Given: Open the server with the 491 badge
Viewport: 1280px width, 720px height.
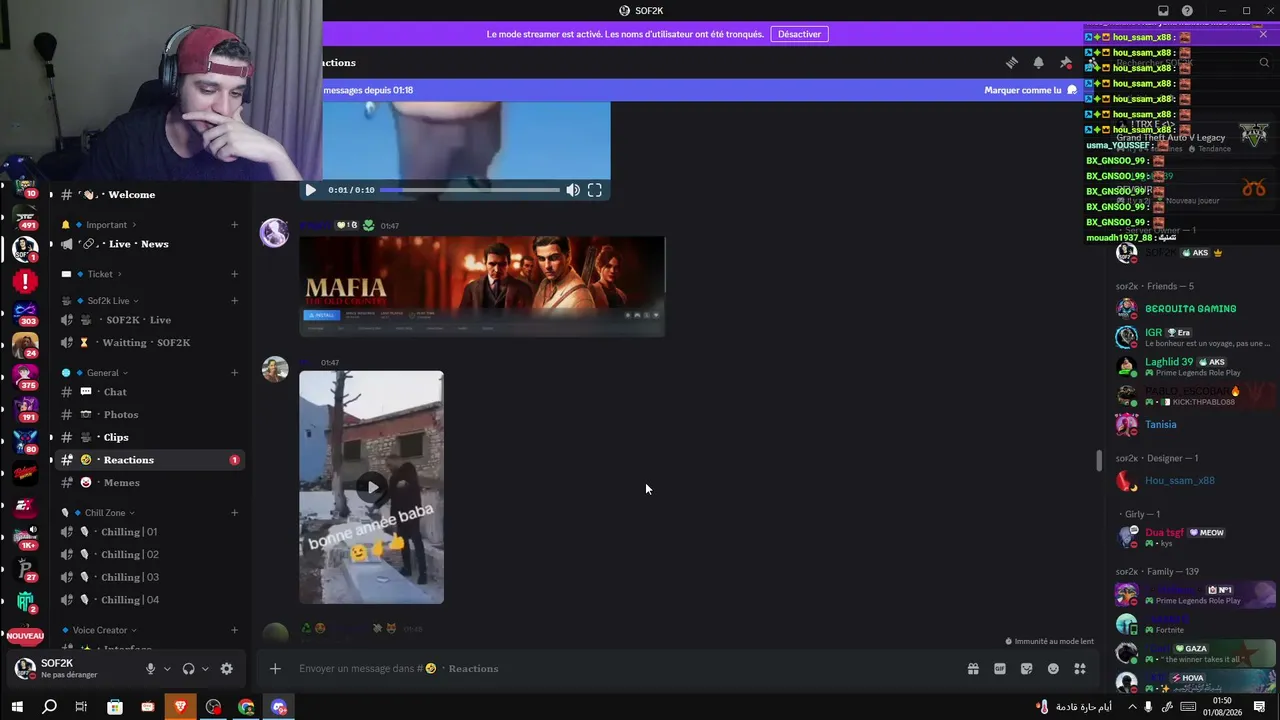Looking at the screenshot, I should click(x=25, y=217).
